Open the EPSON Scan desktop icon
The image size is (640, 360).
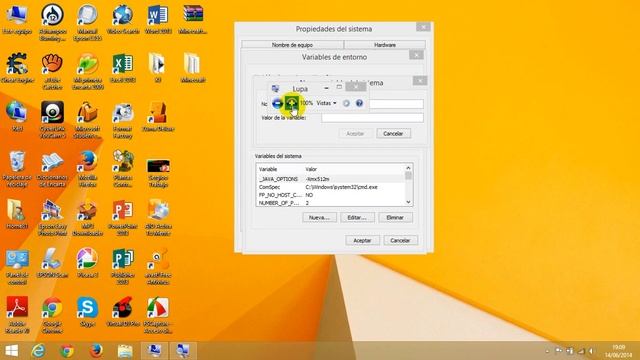click(53, 264)
